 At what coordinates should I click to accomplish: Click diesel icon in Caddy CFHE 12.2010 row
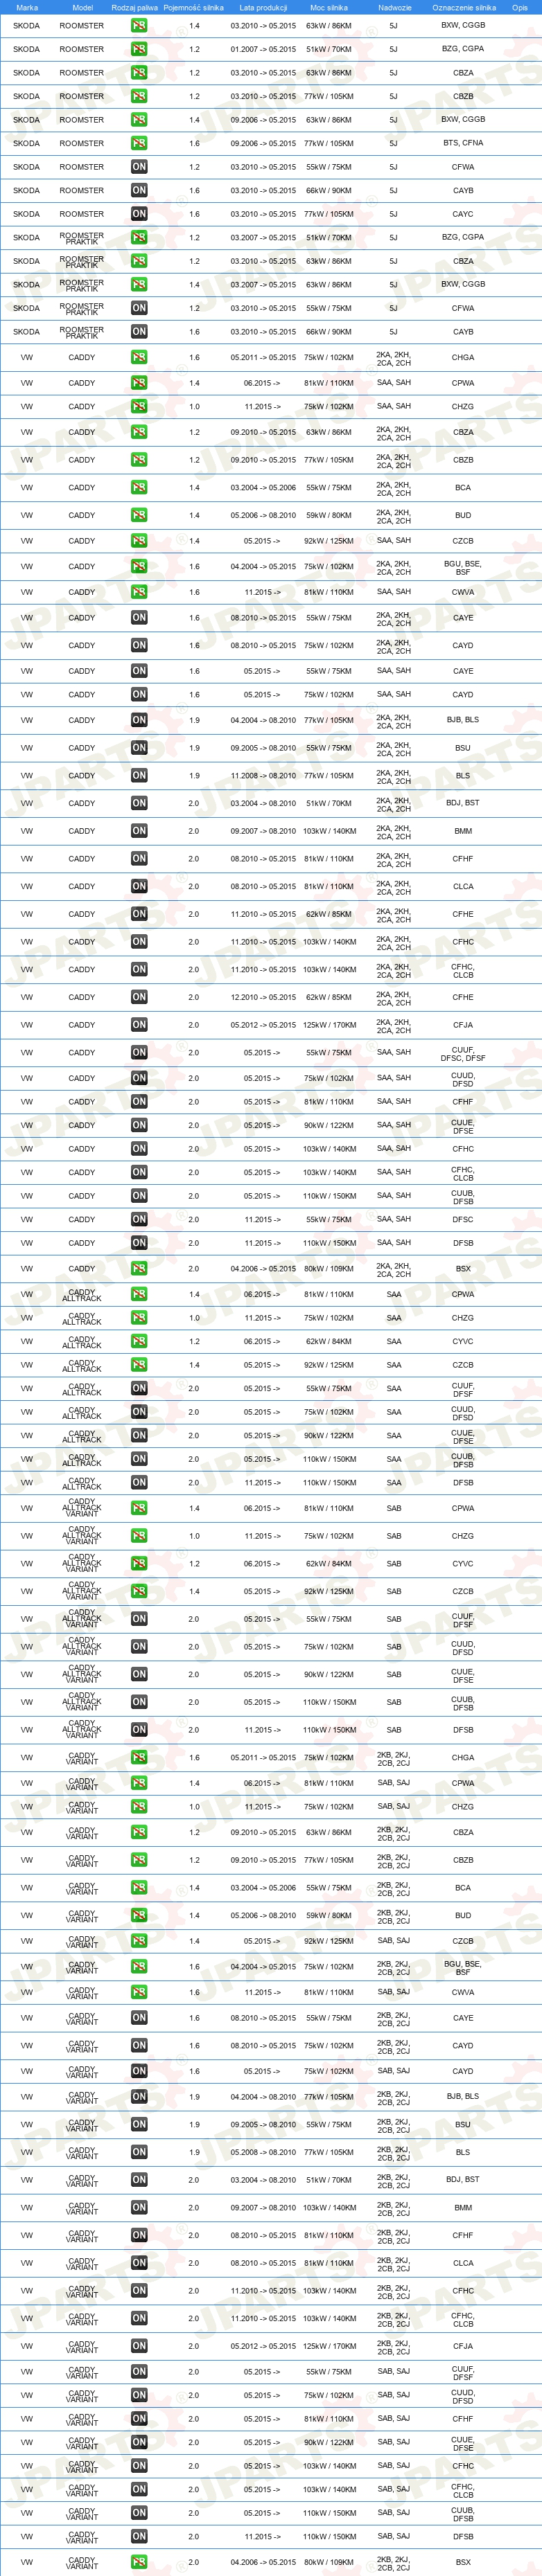point(139,997)
